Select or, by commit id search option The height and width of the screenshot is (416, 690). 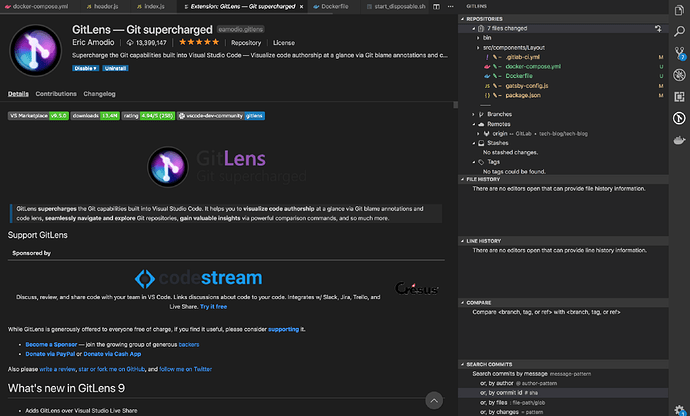(563, 393)
